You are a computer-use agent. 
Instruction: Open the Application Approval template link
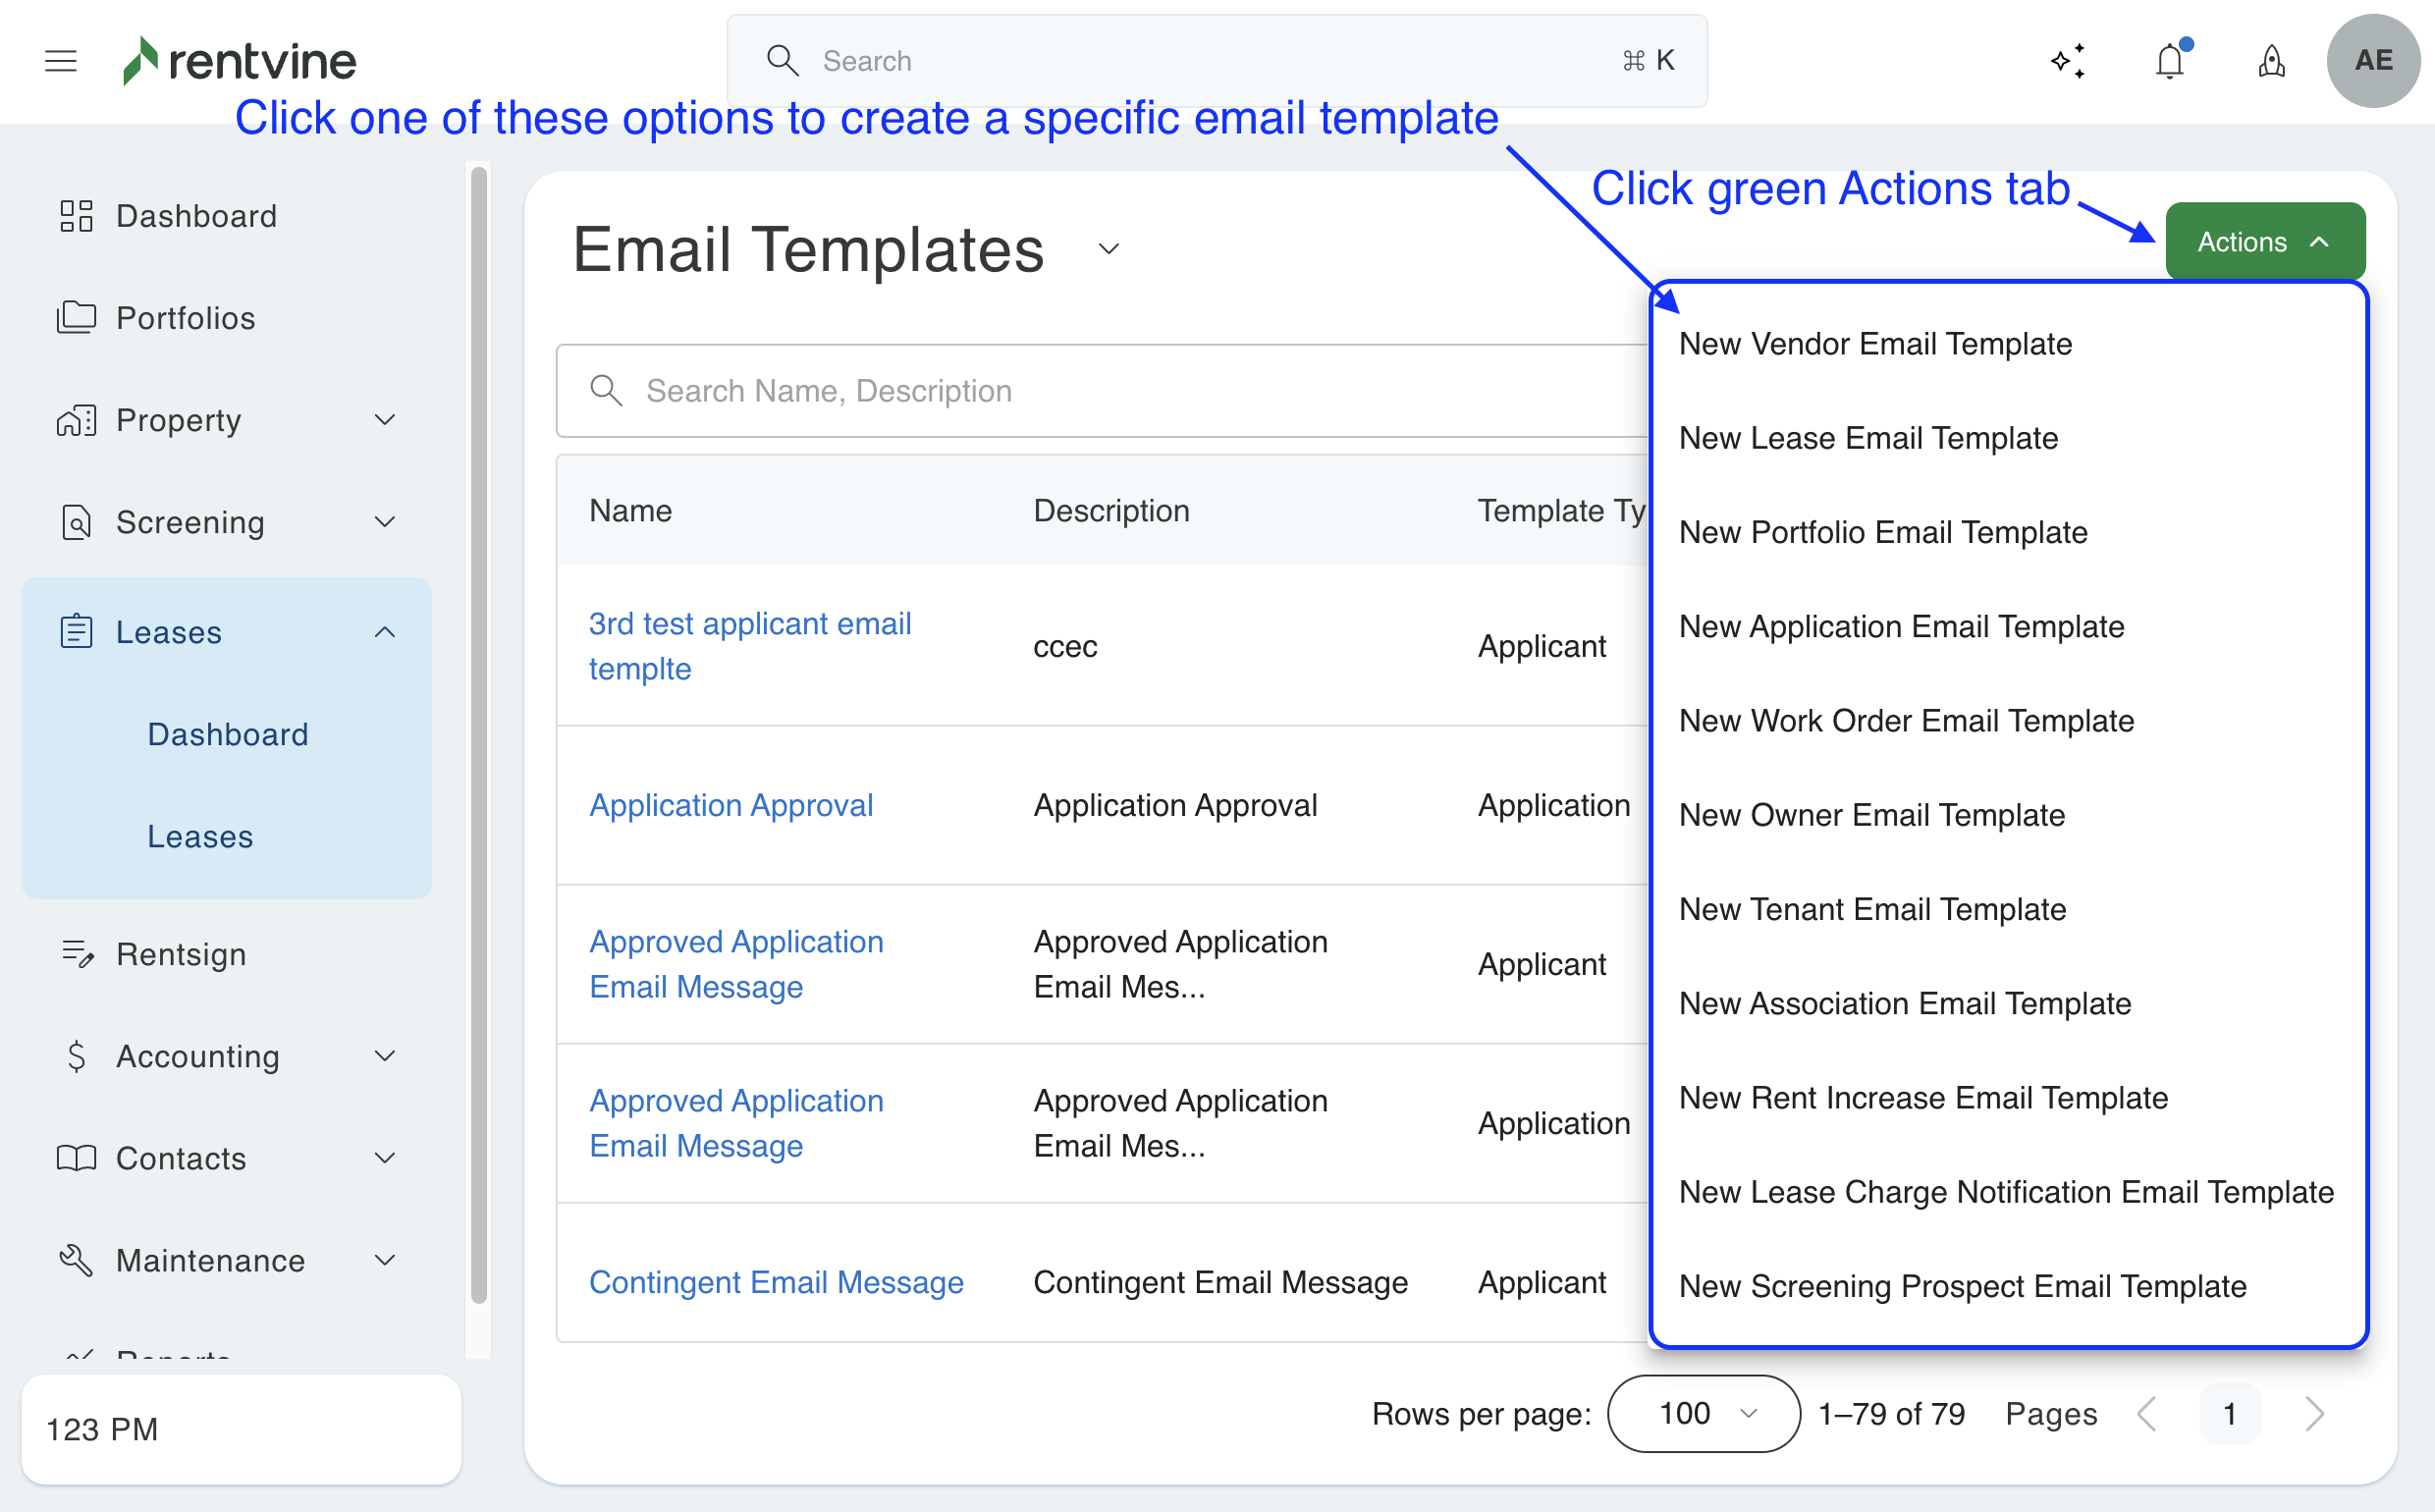(x=730, y=805)
